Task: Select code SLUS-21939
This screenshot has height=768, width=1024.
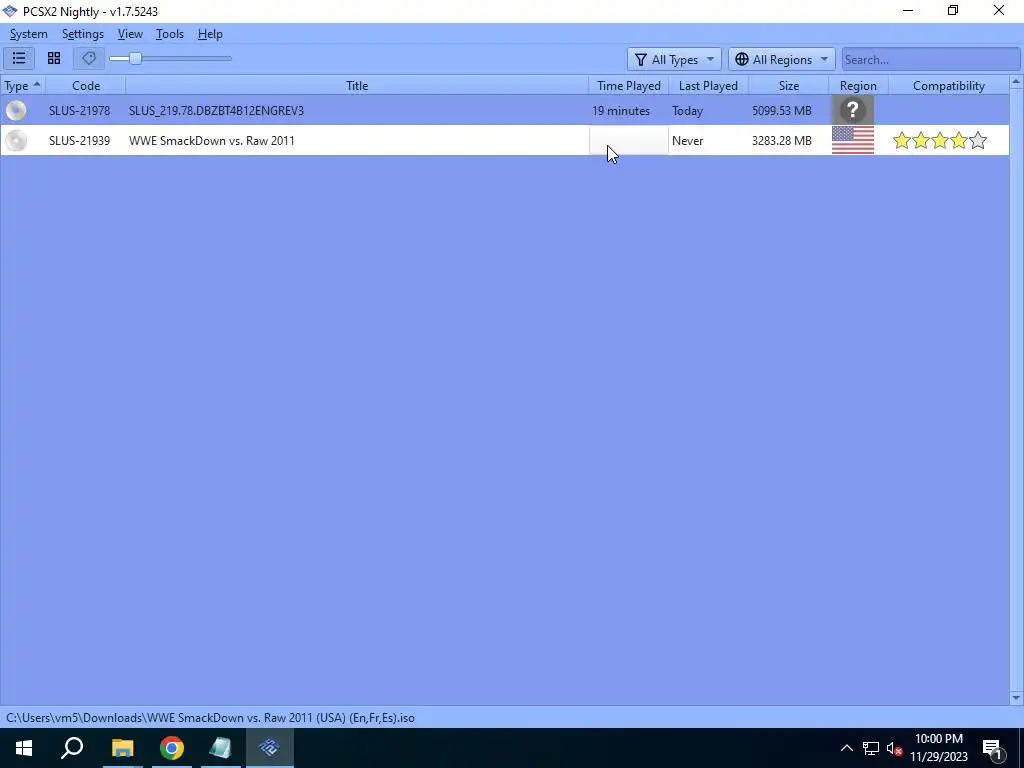Action: (x=79, y=140)
